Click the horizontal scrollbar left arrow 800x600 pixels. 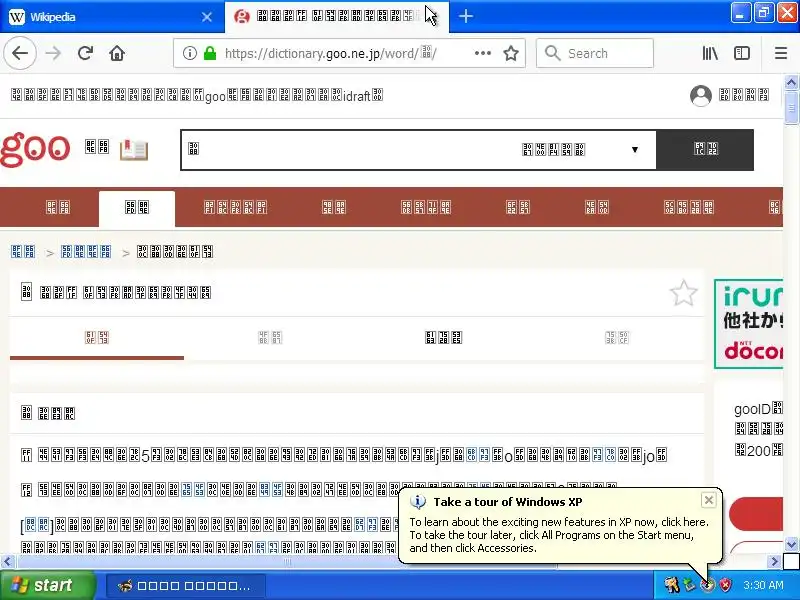(7, 562)
